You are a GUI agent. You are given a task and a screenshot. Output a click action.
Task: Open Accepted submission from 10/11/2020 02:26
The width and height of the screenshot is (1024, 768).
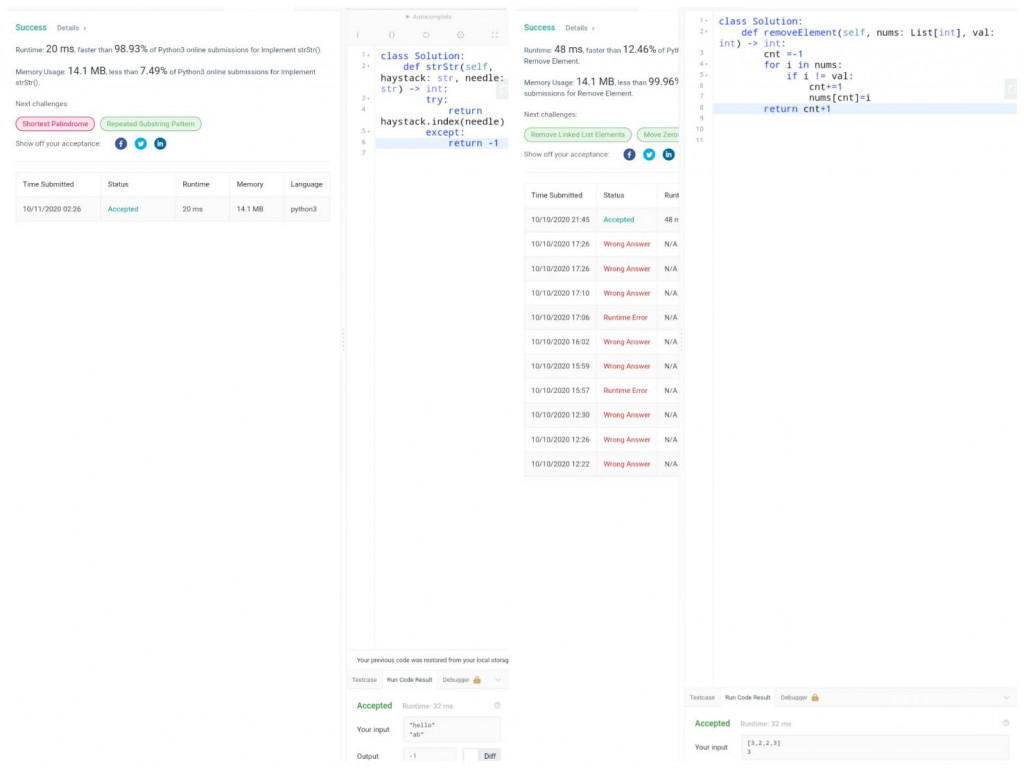pyautogui.click(x=123, y=209)
